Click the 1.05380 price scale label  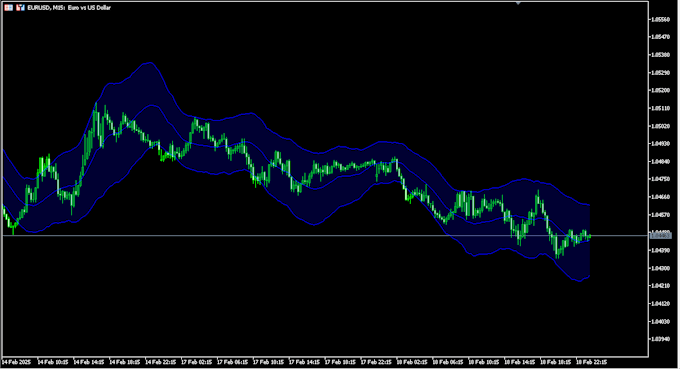(661, 55)
